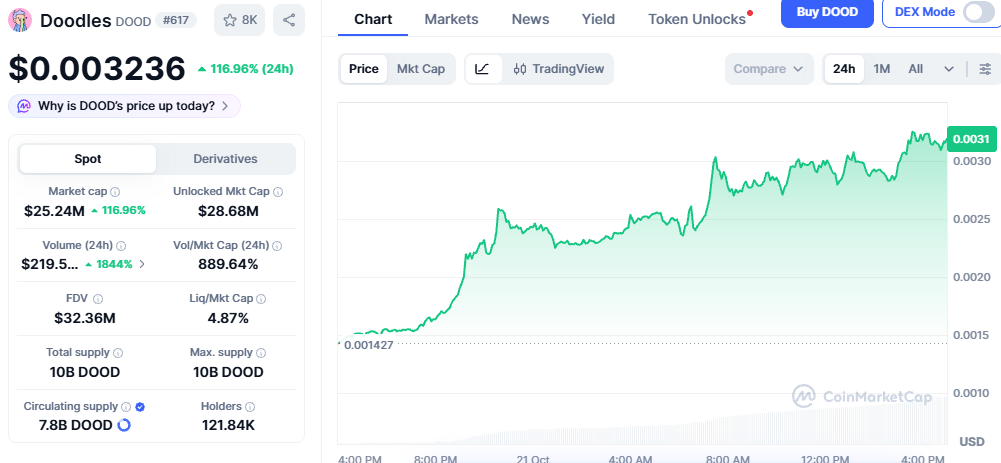Click verified badge beside Circulating supply
Image resolution: width=1001 pixels, height=463 pixels.
140,407
